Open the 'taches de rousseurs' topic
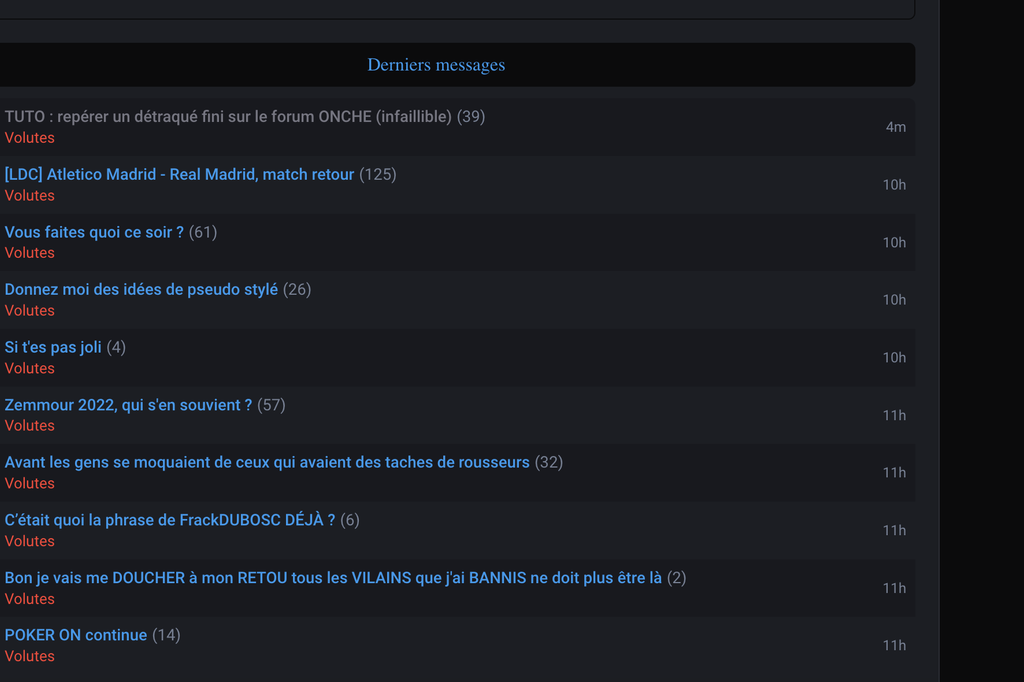Screen dimensions: 1024x682 (267, 463)
